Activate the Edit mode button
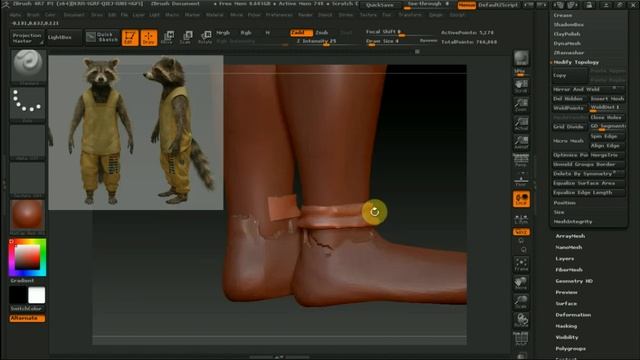Screen dimensions: 640x360 click(x=130, y=38)
